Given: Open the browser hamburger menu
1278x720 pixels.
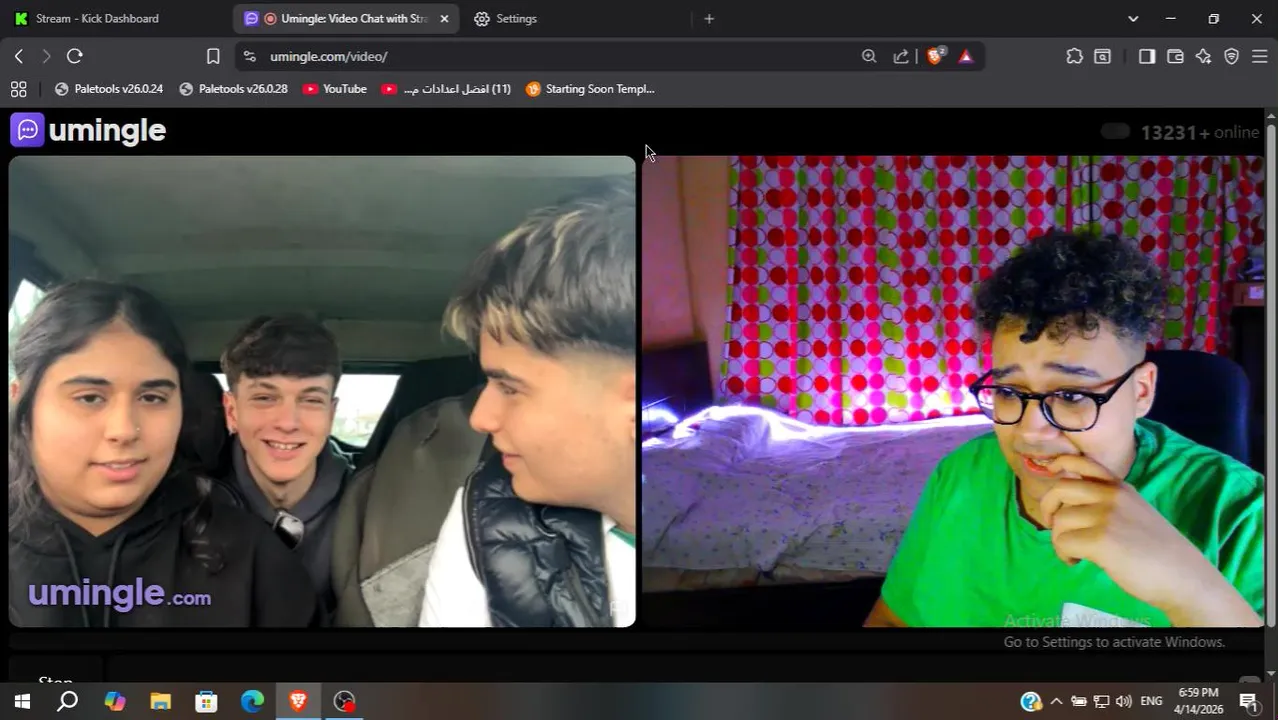Looking at the screenshot, I should tap(1260, 56).
